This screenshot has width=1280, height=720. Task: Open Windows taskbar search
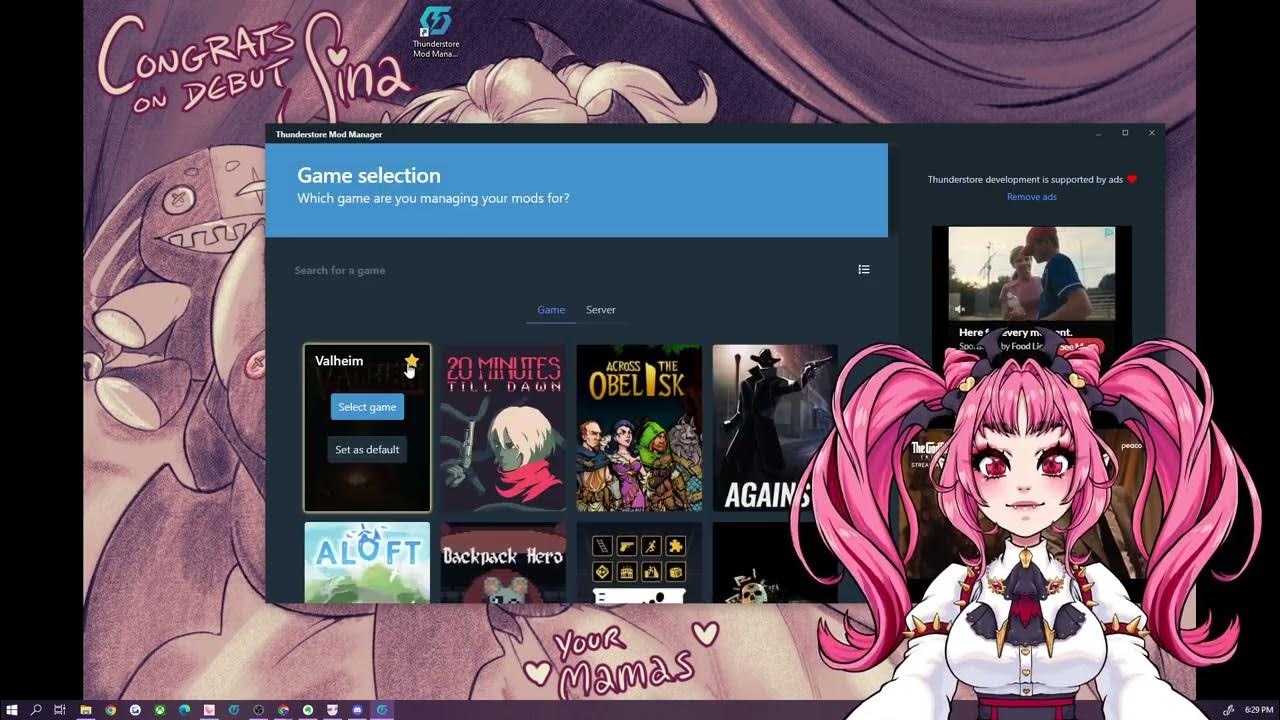(36, 710)
